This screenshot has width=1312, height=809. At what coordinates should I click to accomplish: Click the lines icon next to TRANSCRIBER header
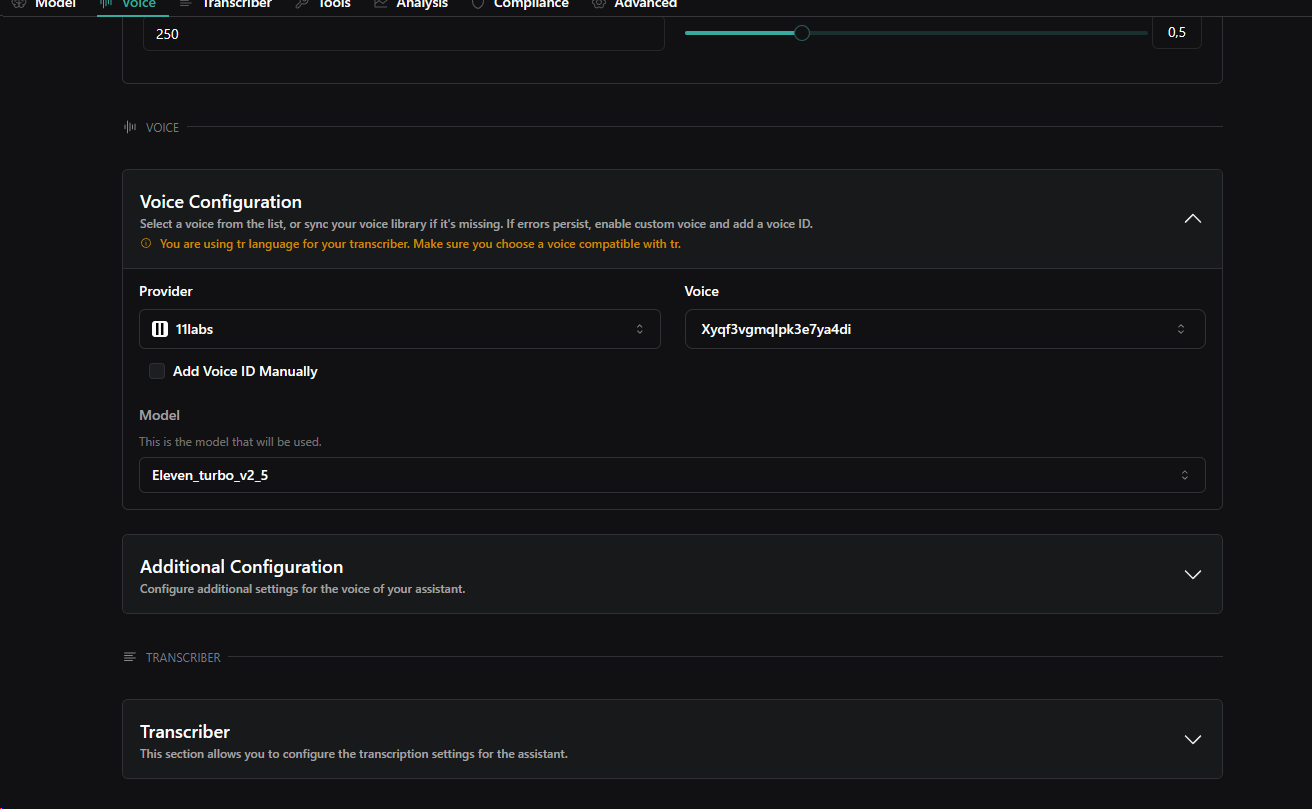[x=129, y=657]
